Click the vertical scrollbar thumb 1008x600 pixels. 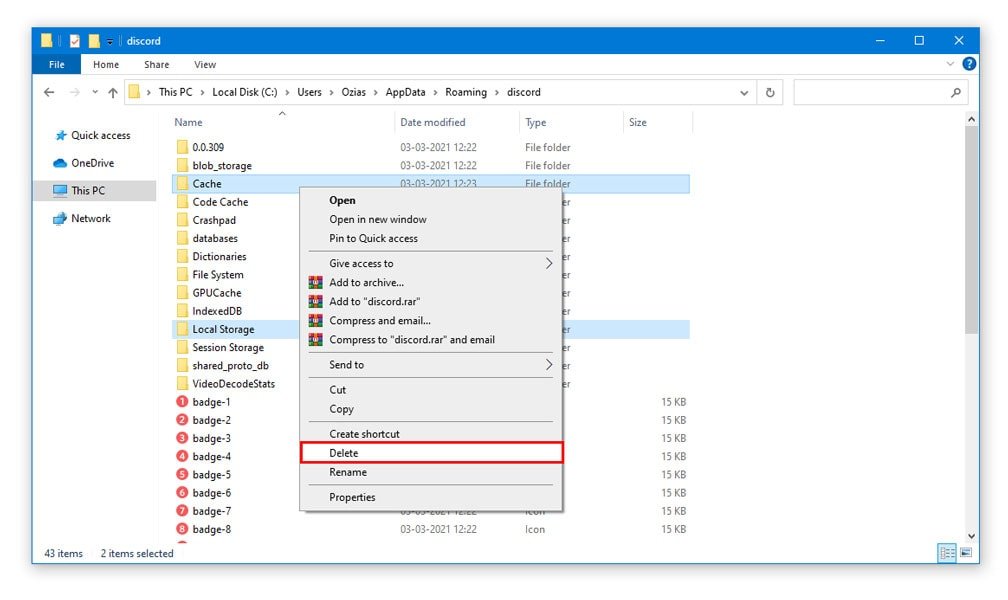(971, 229)
